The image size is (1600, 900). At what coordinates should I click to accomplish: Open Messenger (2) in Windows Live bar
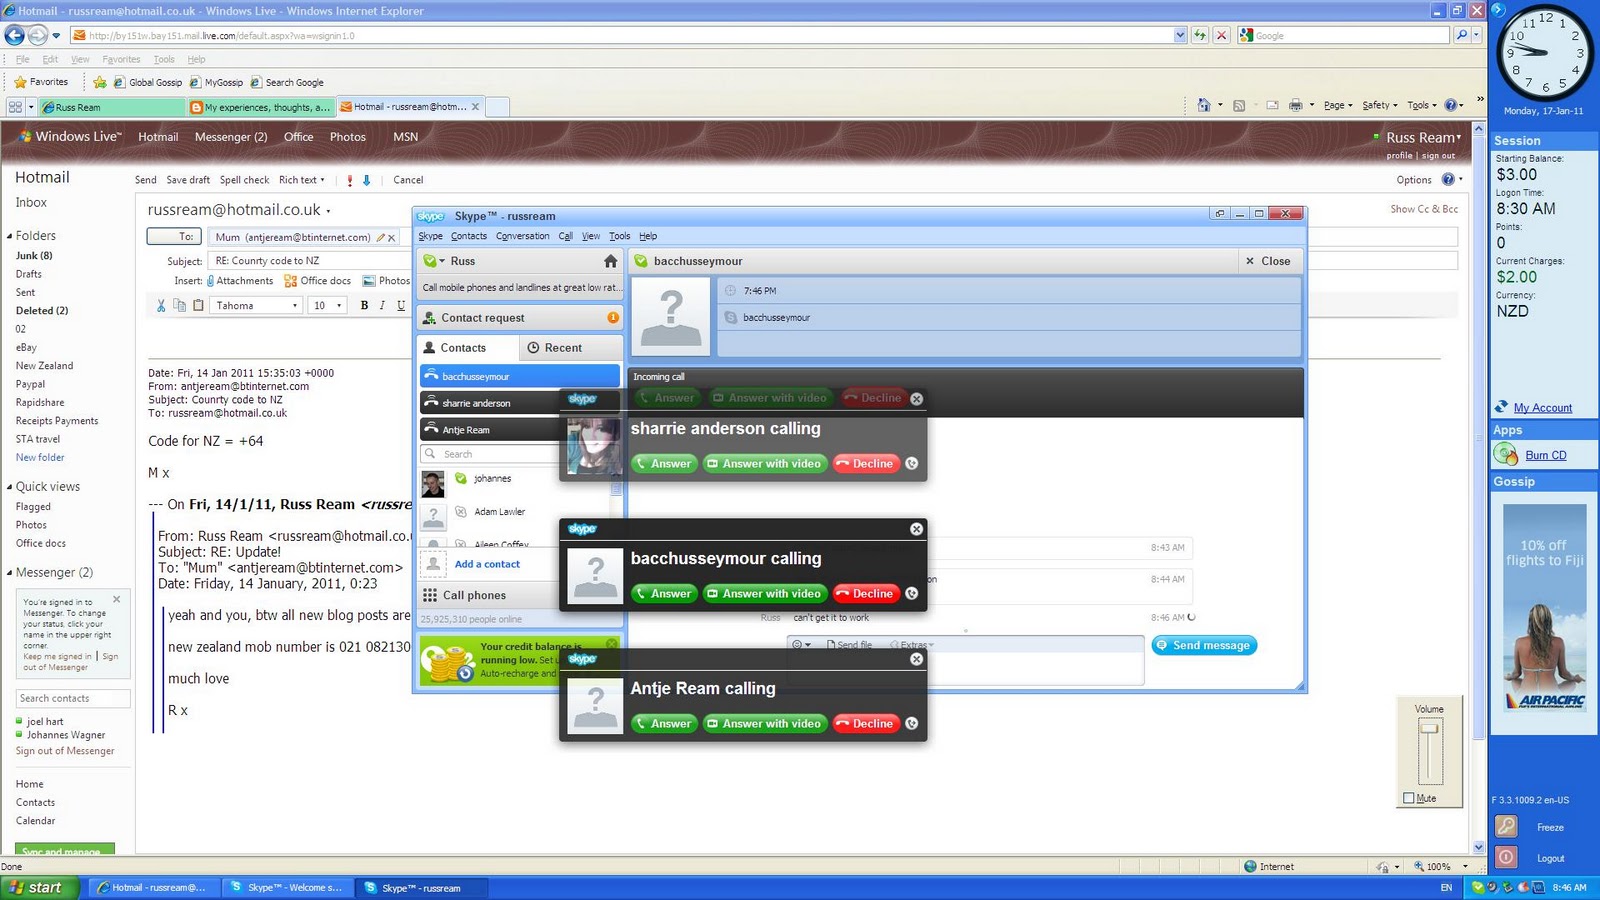(231, 137)
